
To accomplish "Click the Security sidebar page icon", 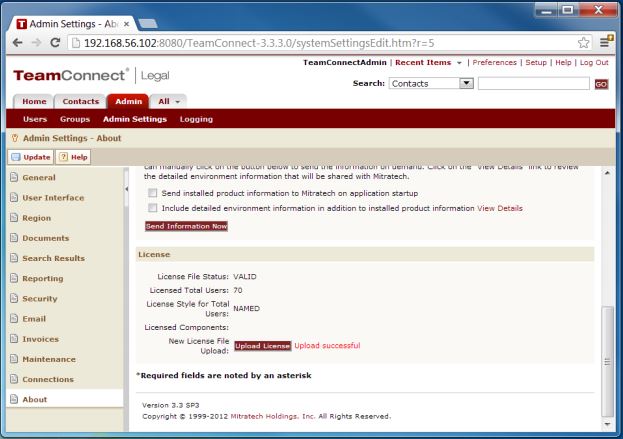I will [11, 299].
